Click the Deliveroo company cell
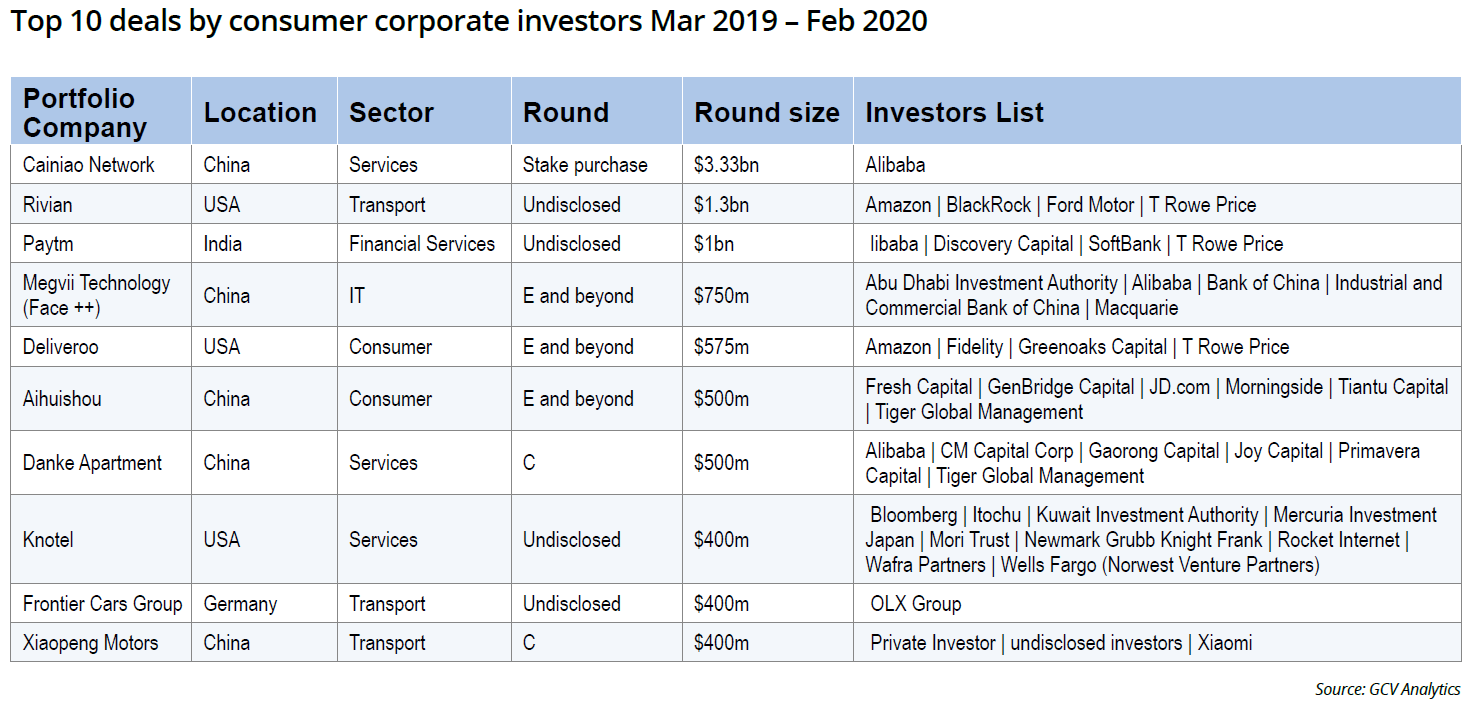This screenshot has width=1473, height=704. point(61,347)
